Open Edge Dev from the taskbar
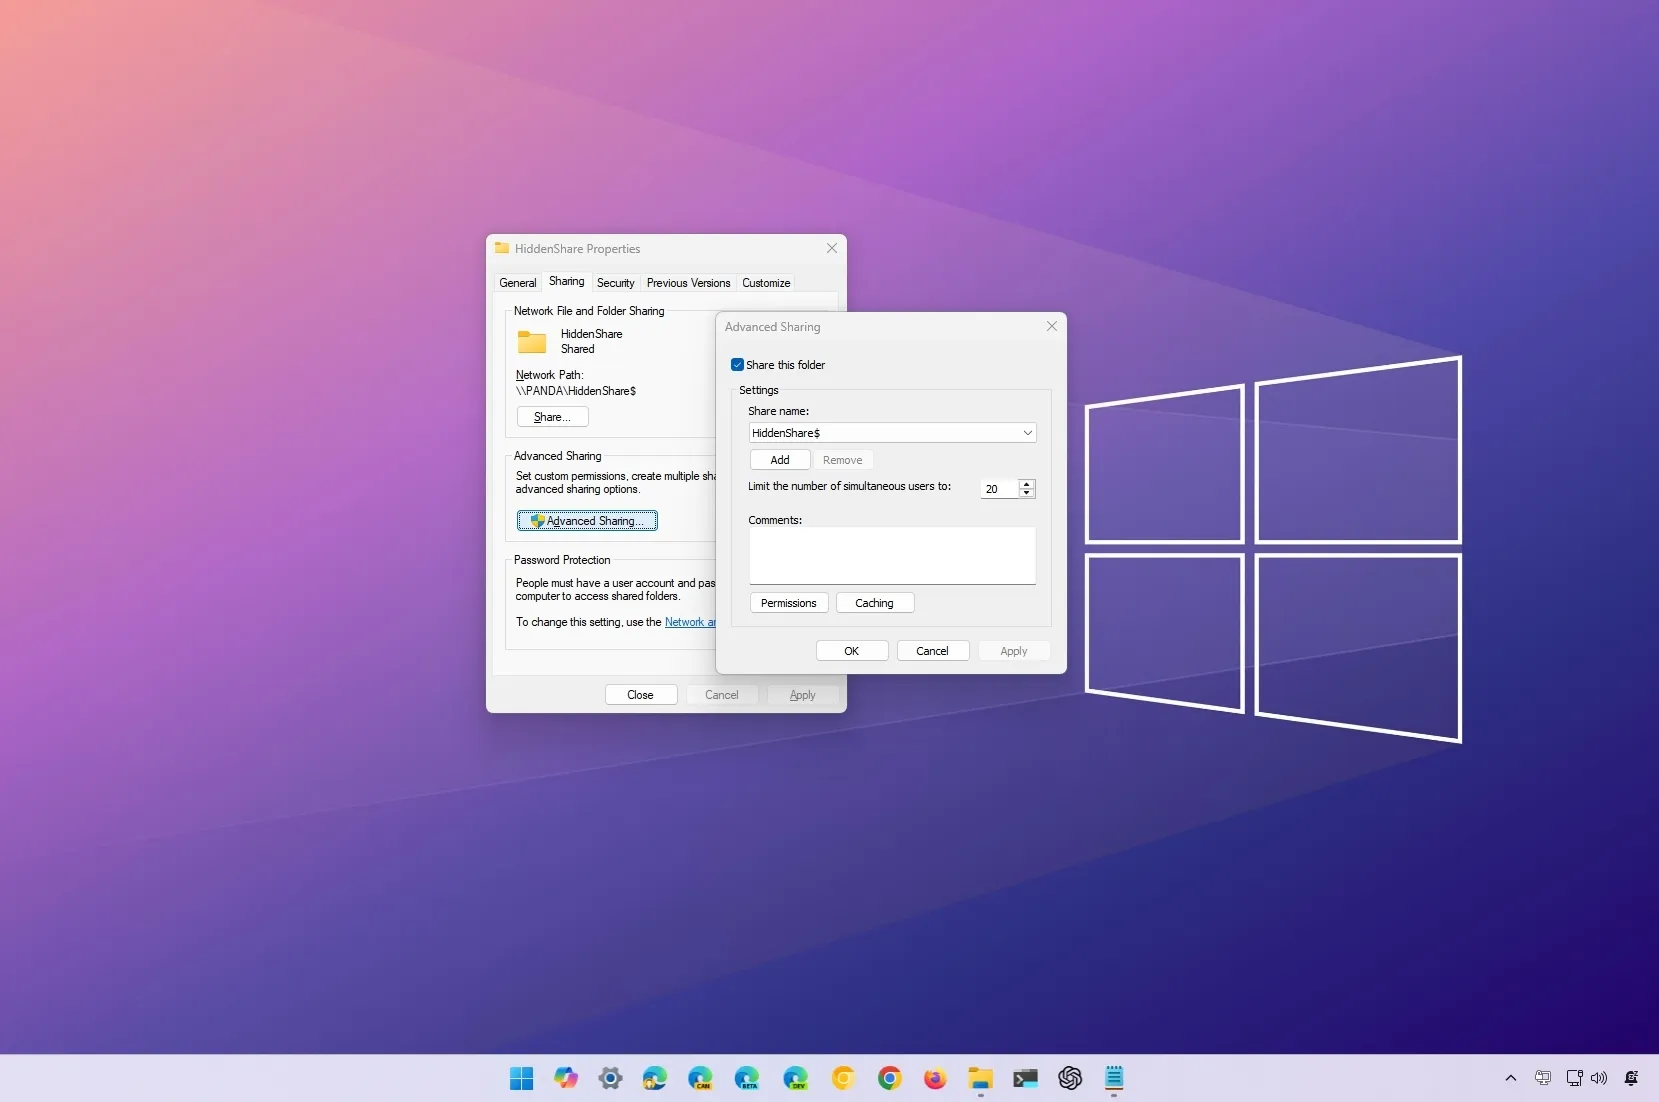This screenshot has width=1659, height=1102. [x=795, y=1078]
